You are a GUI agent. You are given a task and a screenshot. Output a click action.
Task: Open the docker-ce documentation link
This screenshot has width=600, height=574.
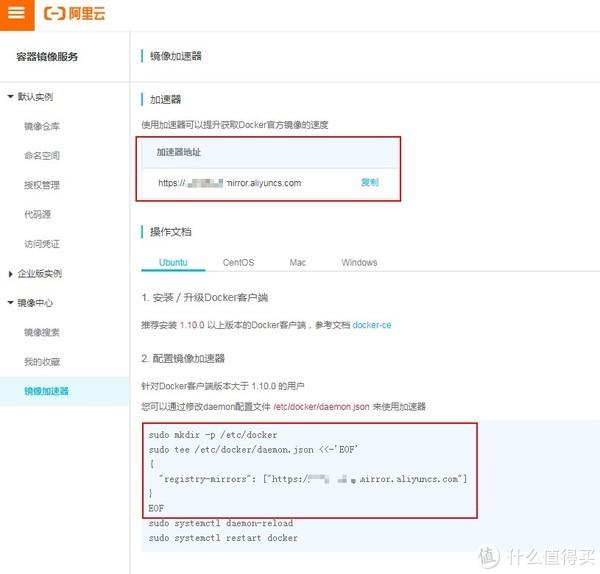pyautogui.click(x=372, y=325)
